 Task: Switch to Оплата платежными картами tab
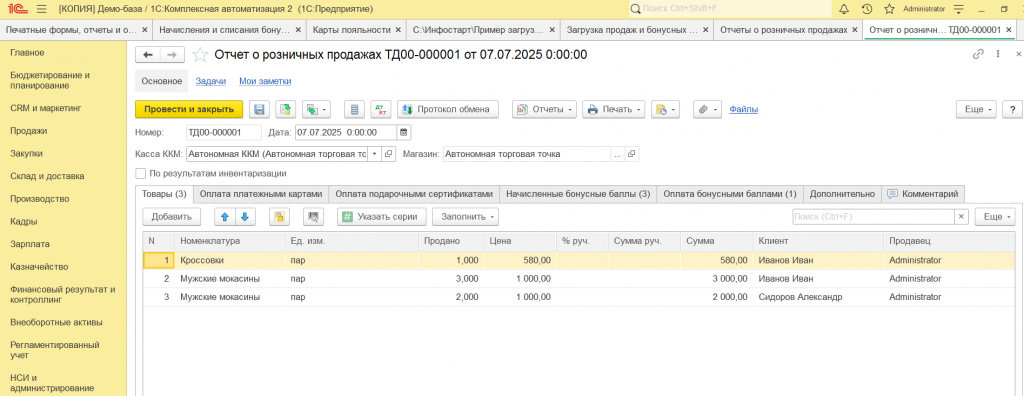coord(261,194)
